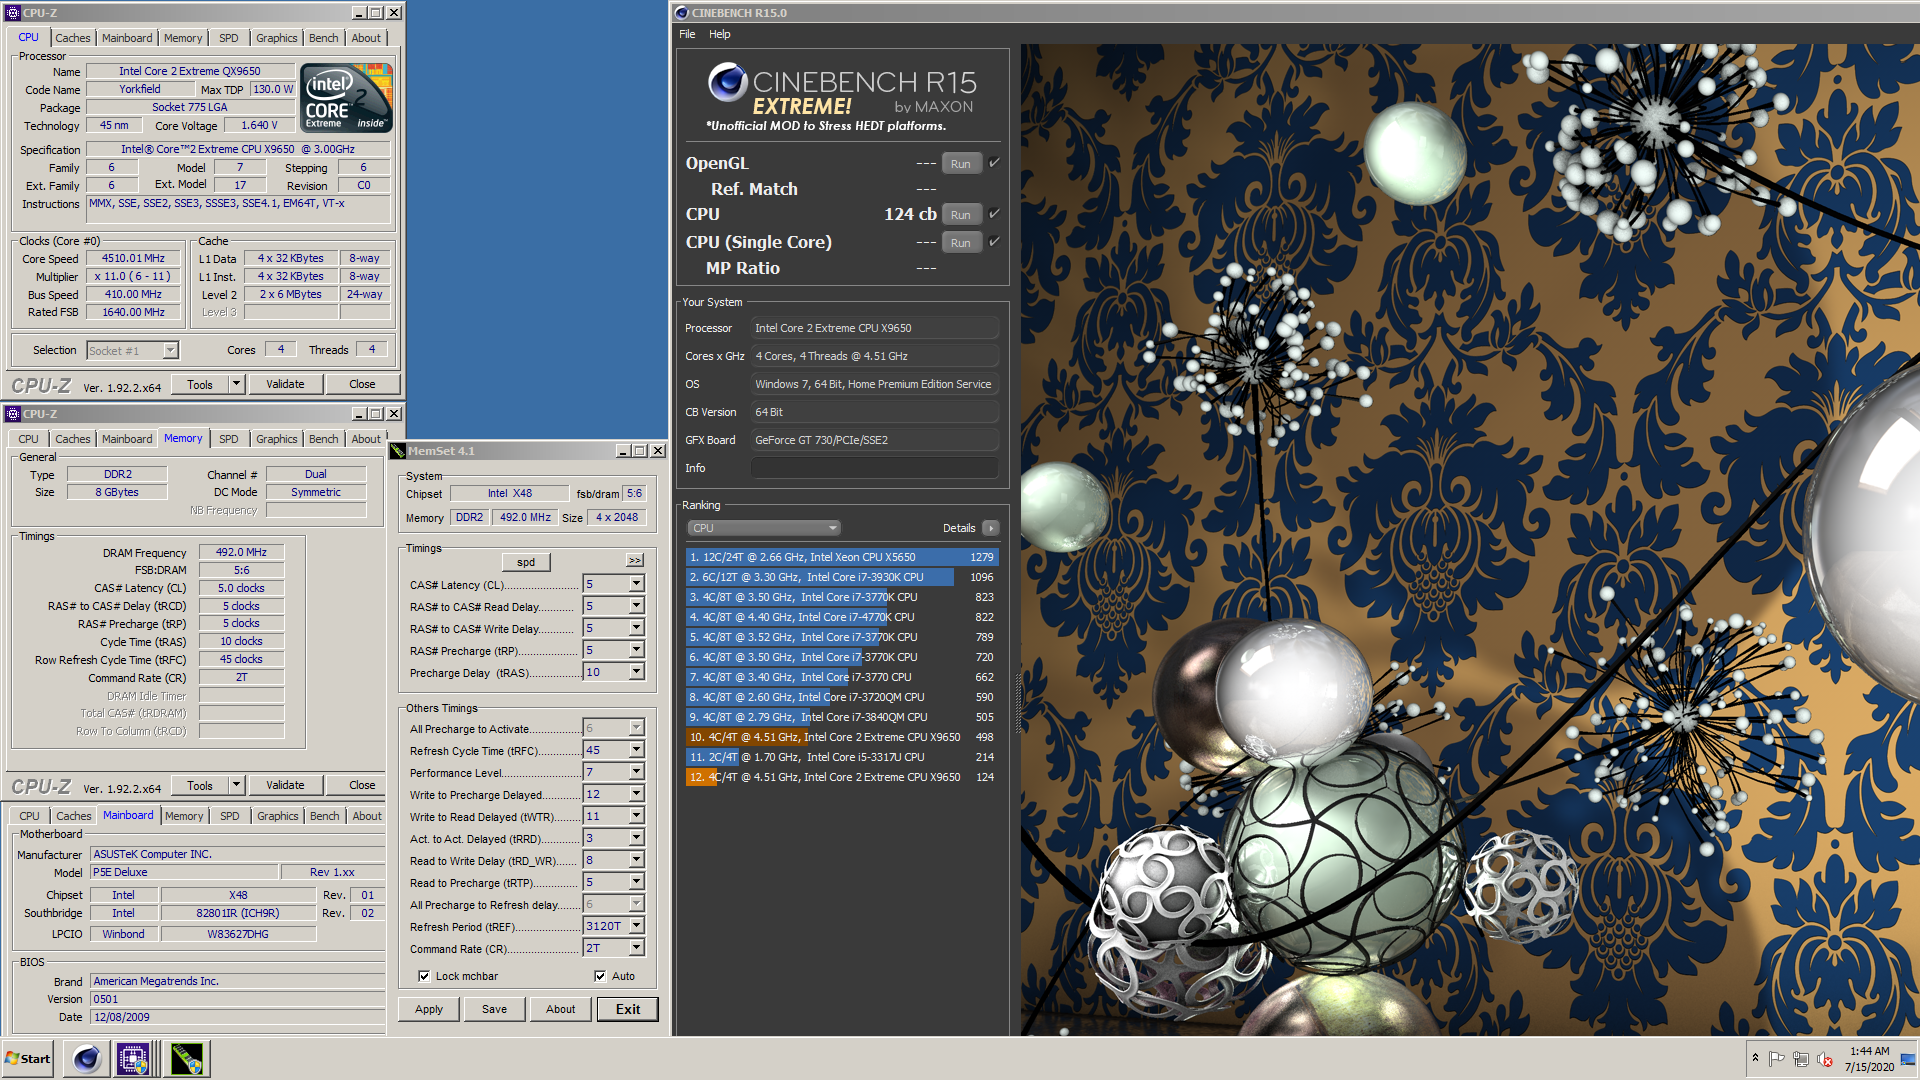Image resolution: width=1920 pixels, height=1080 pixels.
Task: Switch to Bench tab in top CPU-Z
Action: (323, 38)
